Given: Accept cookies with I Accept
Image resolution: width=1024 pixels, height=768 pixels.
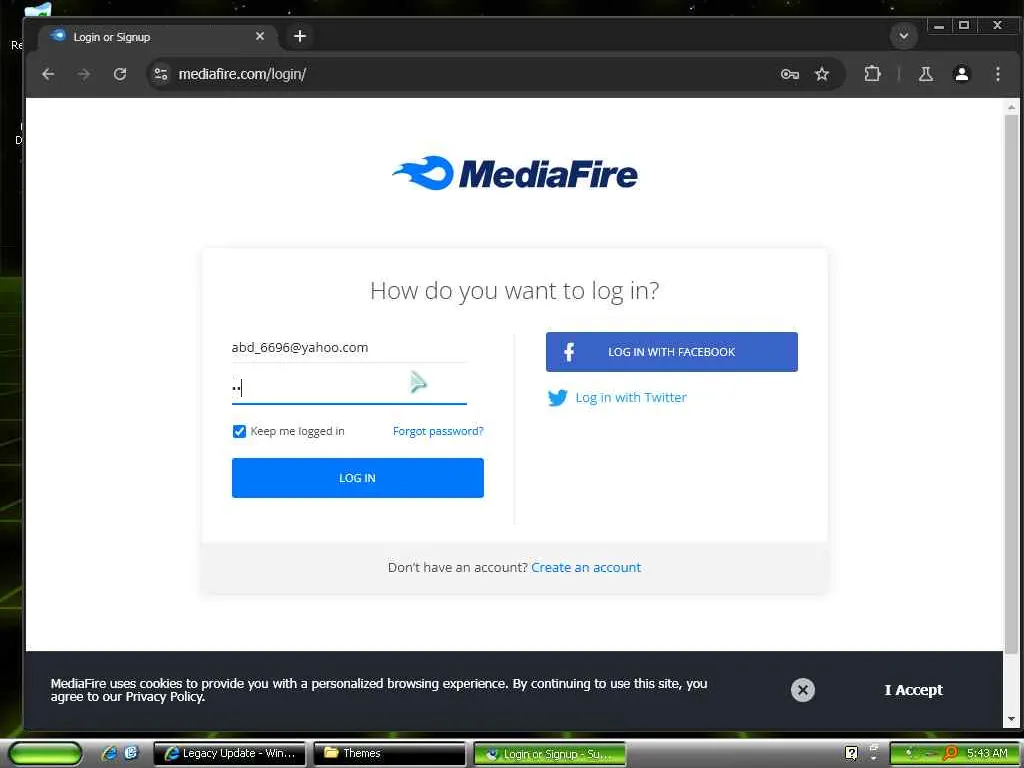Looking at the screenshot, I should pos(913,690).
